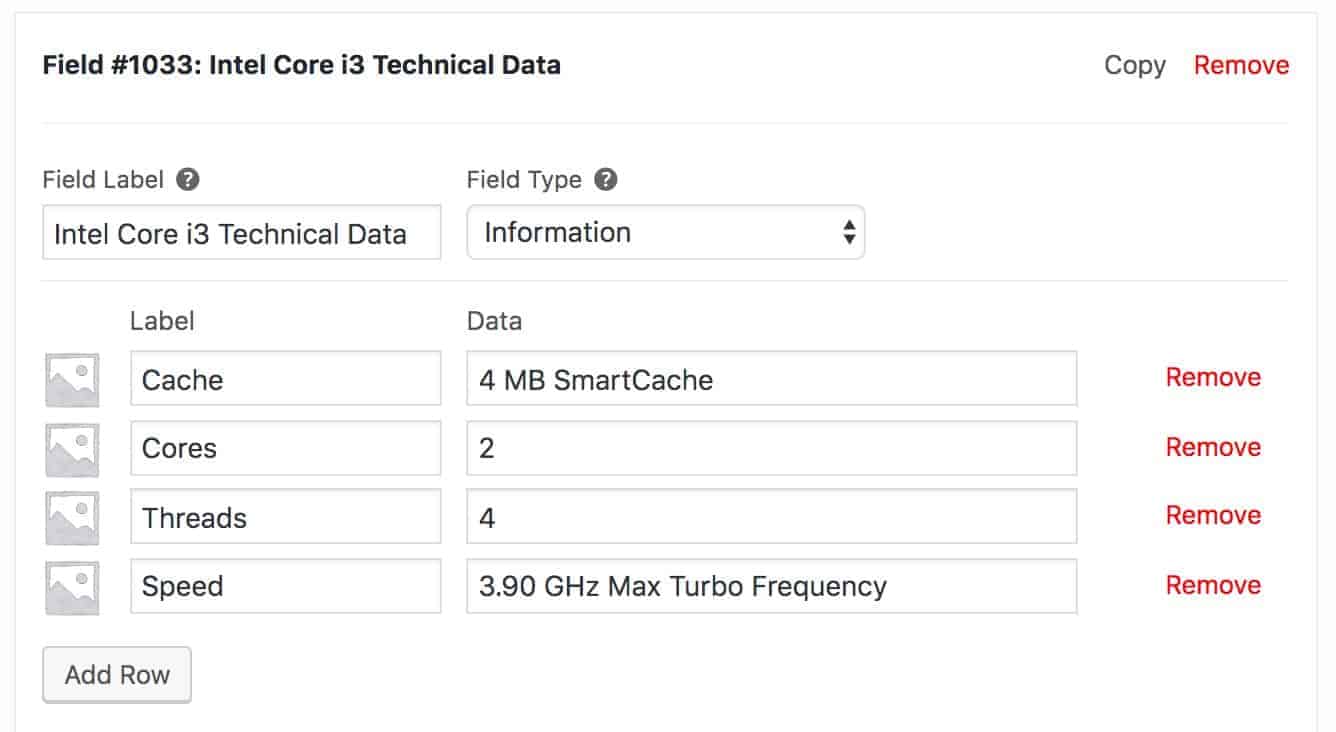The image size is (1336, 732).
Task: Open the help icon next to Field Type
Action: [605, 180]
